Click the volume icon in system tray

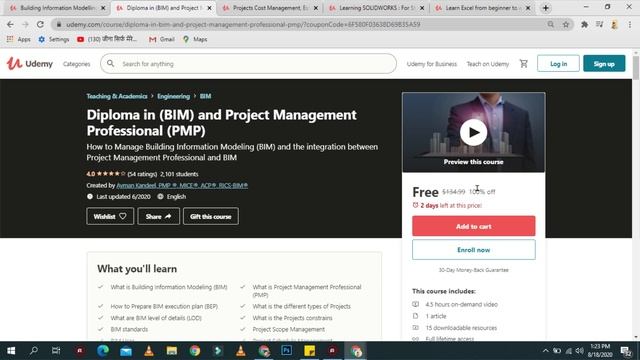coord(580,351)
